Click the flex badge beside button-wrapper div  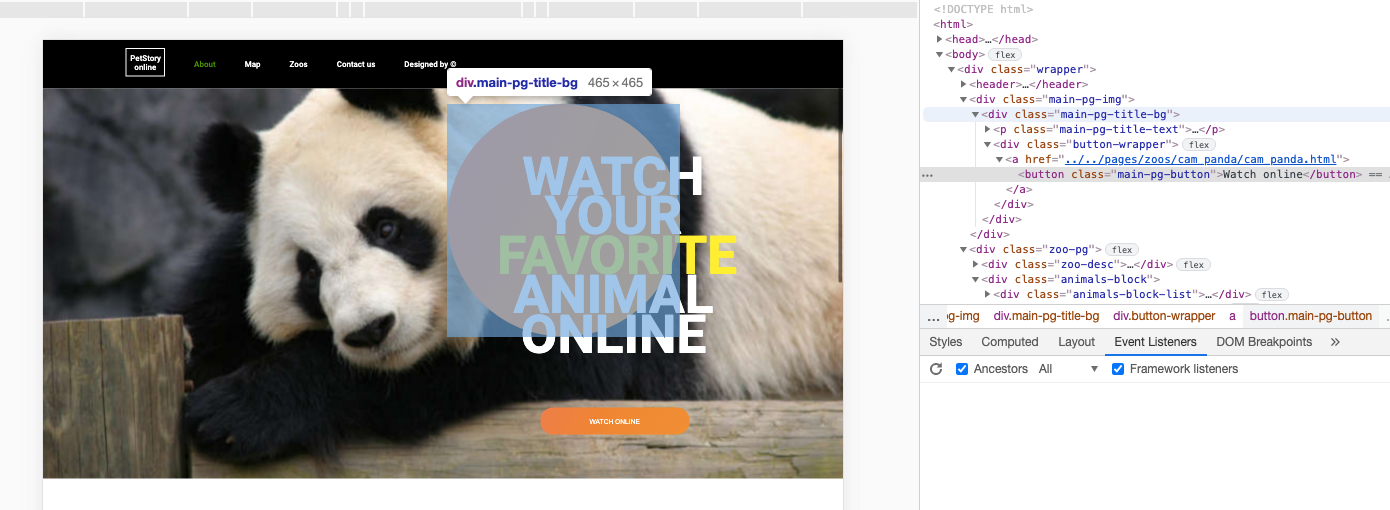1199,145
